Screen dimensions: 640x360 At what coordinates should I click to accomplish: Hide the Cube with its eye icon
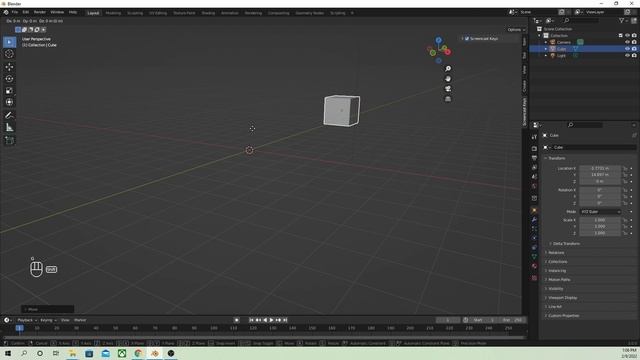627,49
